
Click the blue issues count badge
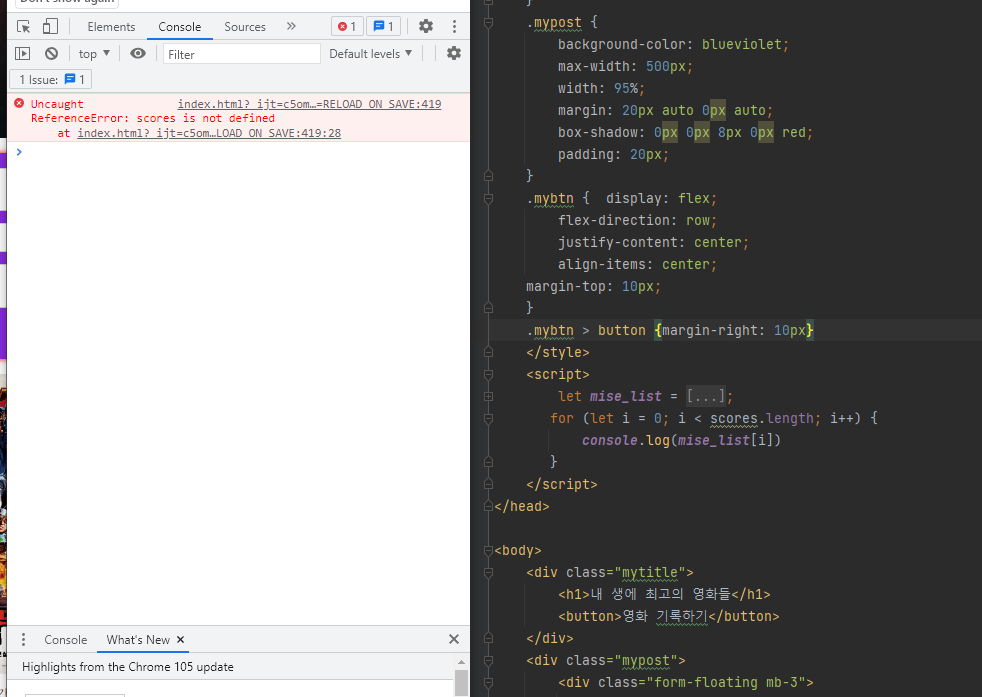point(383,26)
